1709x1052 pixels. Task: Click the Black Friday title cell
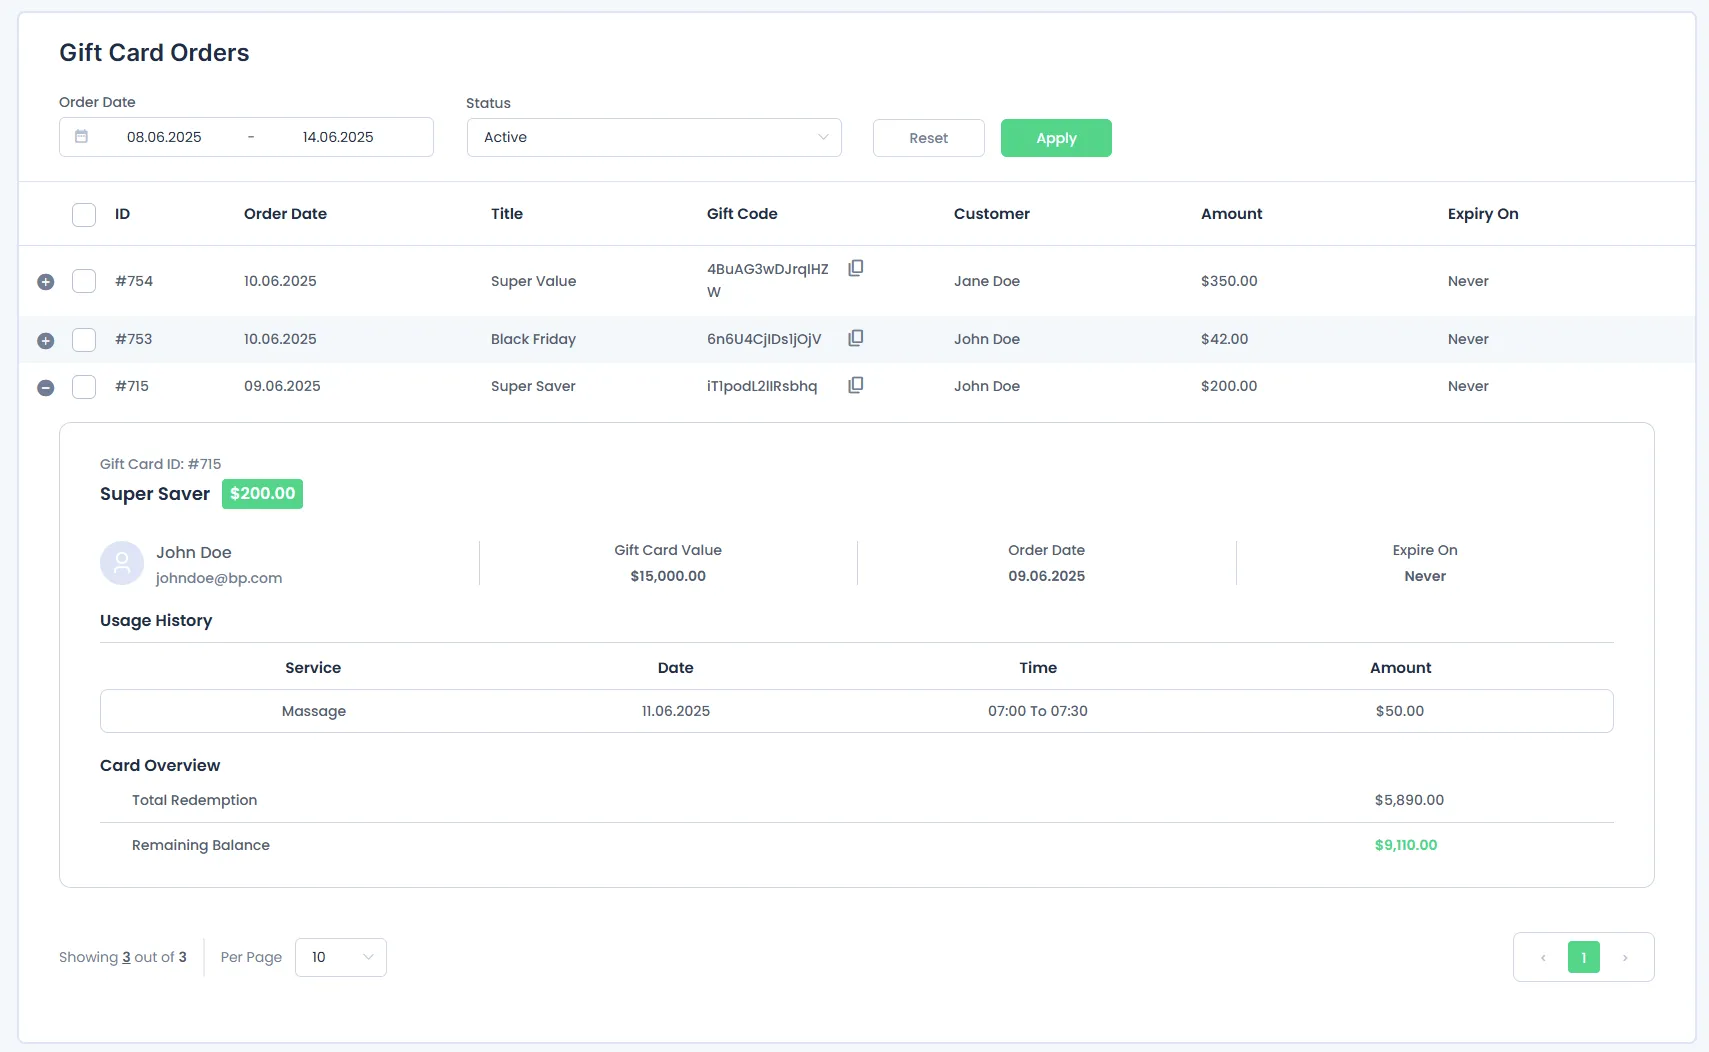(x=533, y=339)
